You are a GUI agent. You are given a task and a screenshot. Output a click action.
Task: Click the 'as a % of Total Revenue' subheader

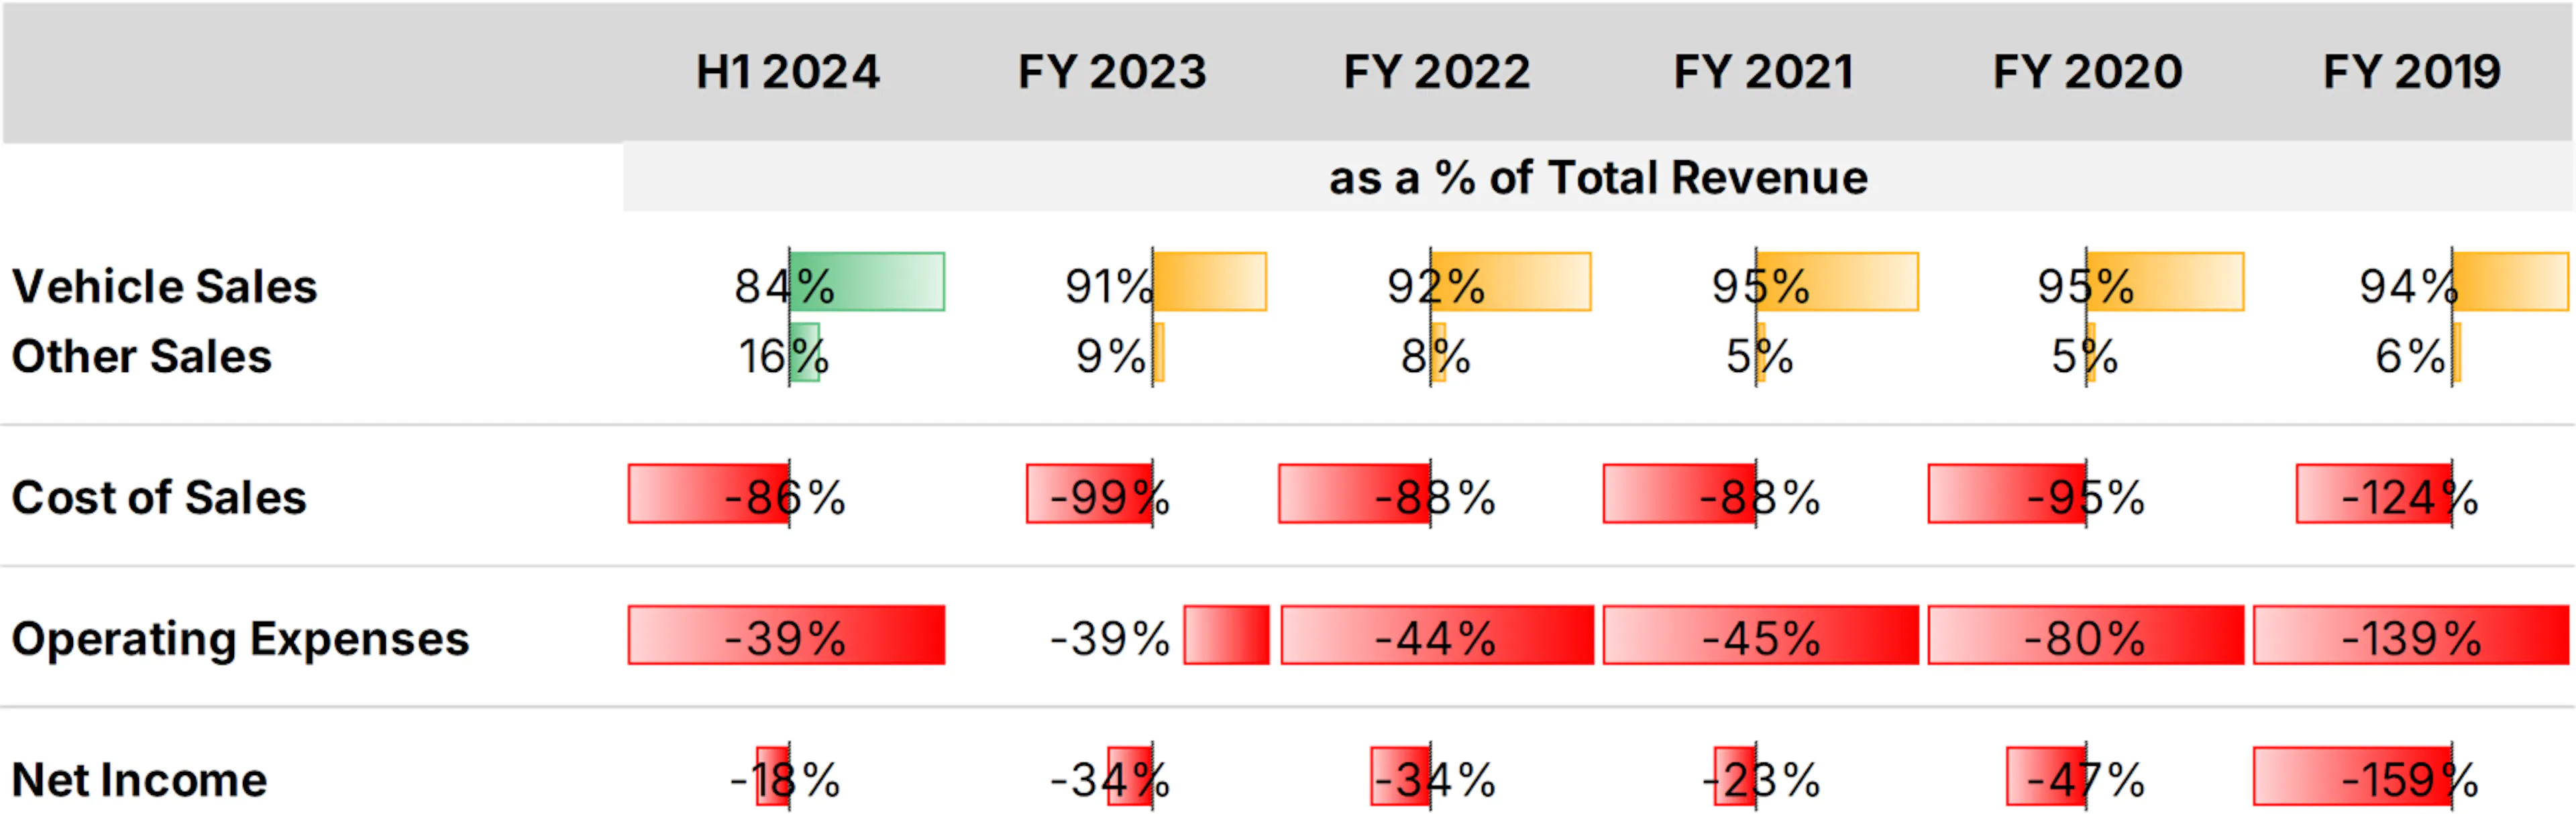click(x=1598, y=178)
